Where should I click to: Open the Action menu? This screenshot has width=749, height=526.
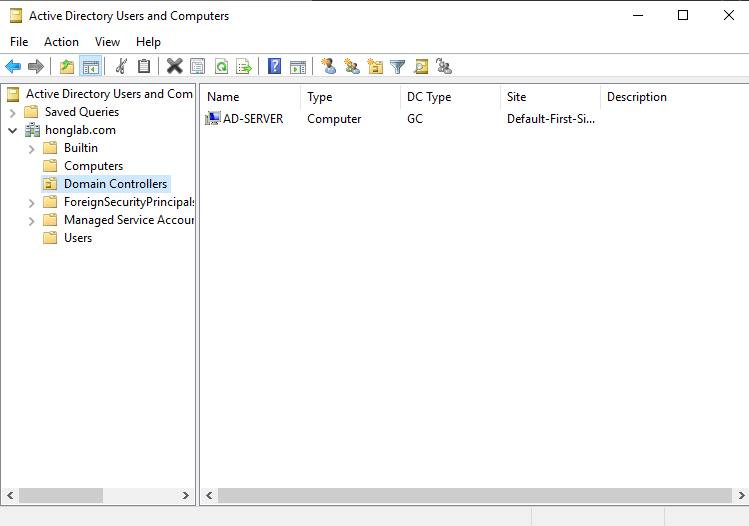click(x=62, y=42)
